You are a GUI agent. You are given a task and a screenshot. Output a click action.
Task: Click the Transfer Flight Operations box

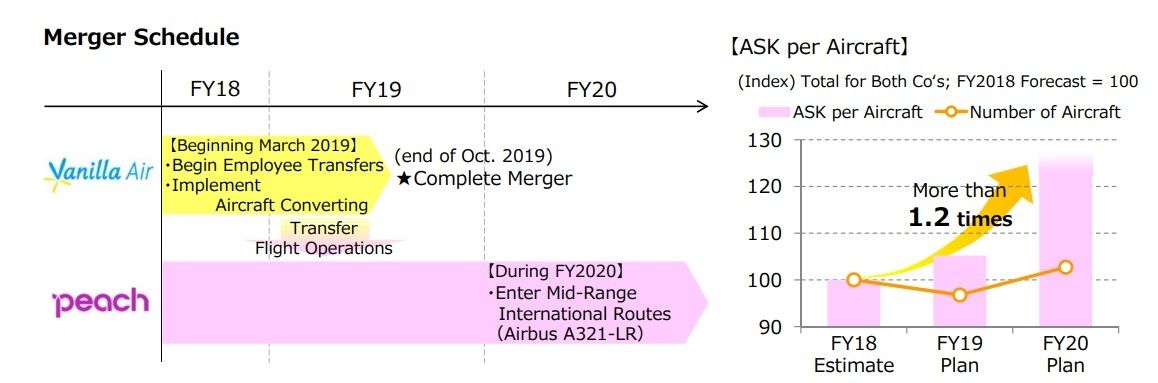coord(324,238)
